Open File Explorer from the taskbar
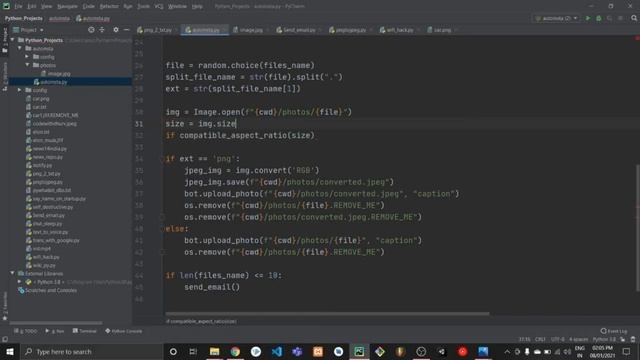This screenshot has width=640, height=360. [214, 351]
